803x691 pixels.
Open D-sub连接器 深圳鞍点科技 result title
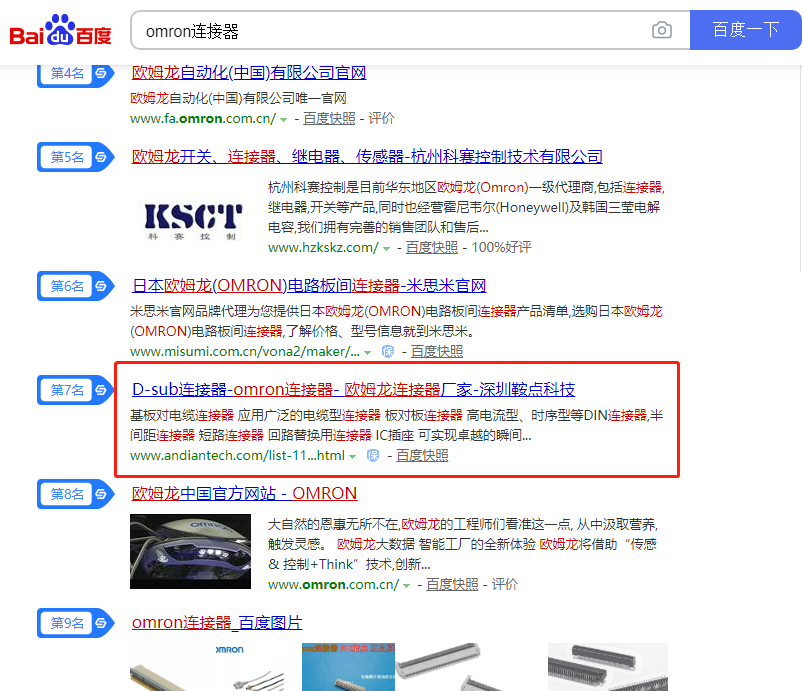click(353, 390)
